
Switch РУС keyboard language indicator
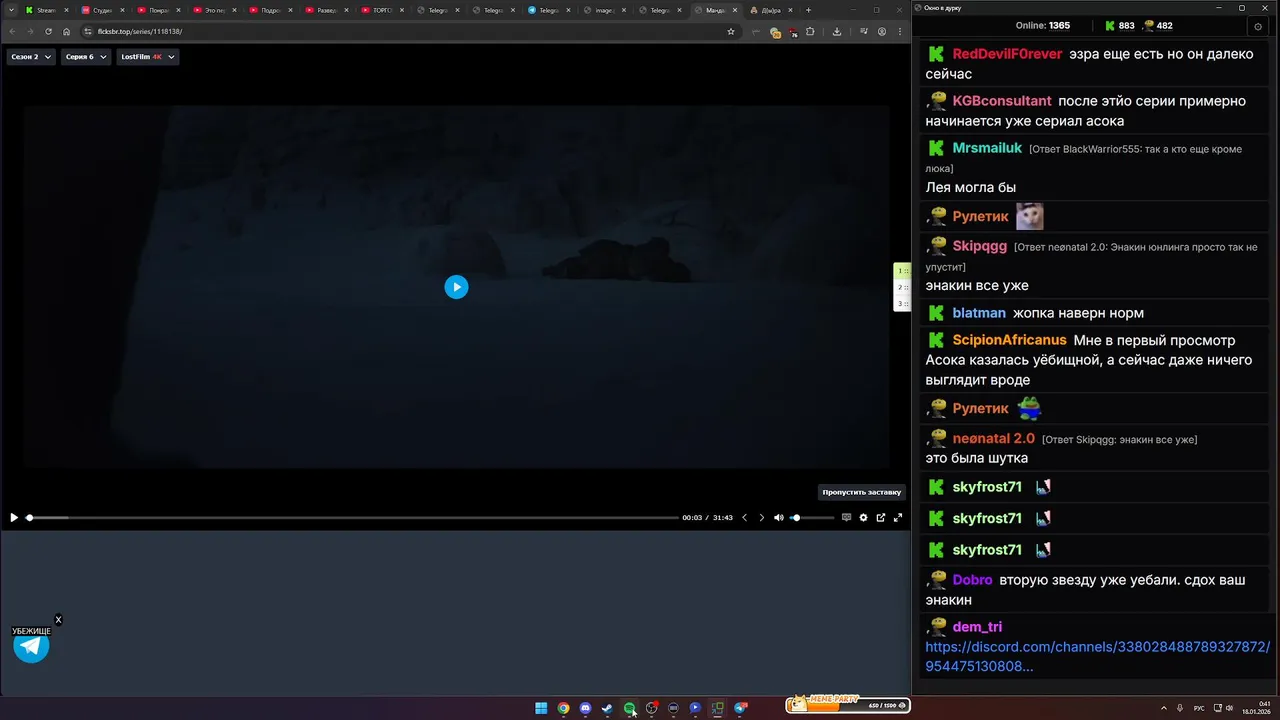(1199, 708)
